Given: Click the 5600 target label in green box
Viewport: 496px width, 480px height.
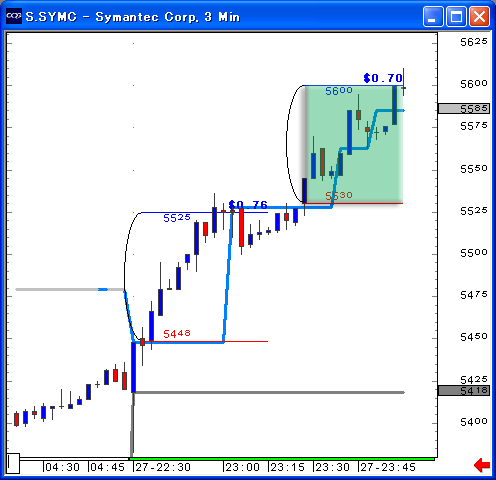Looking at the screenshot, I should pyautogui.click(x=339, y=91).
